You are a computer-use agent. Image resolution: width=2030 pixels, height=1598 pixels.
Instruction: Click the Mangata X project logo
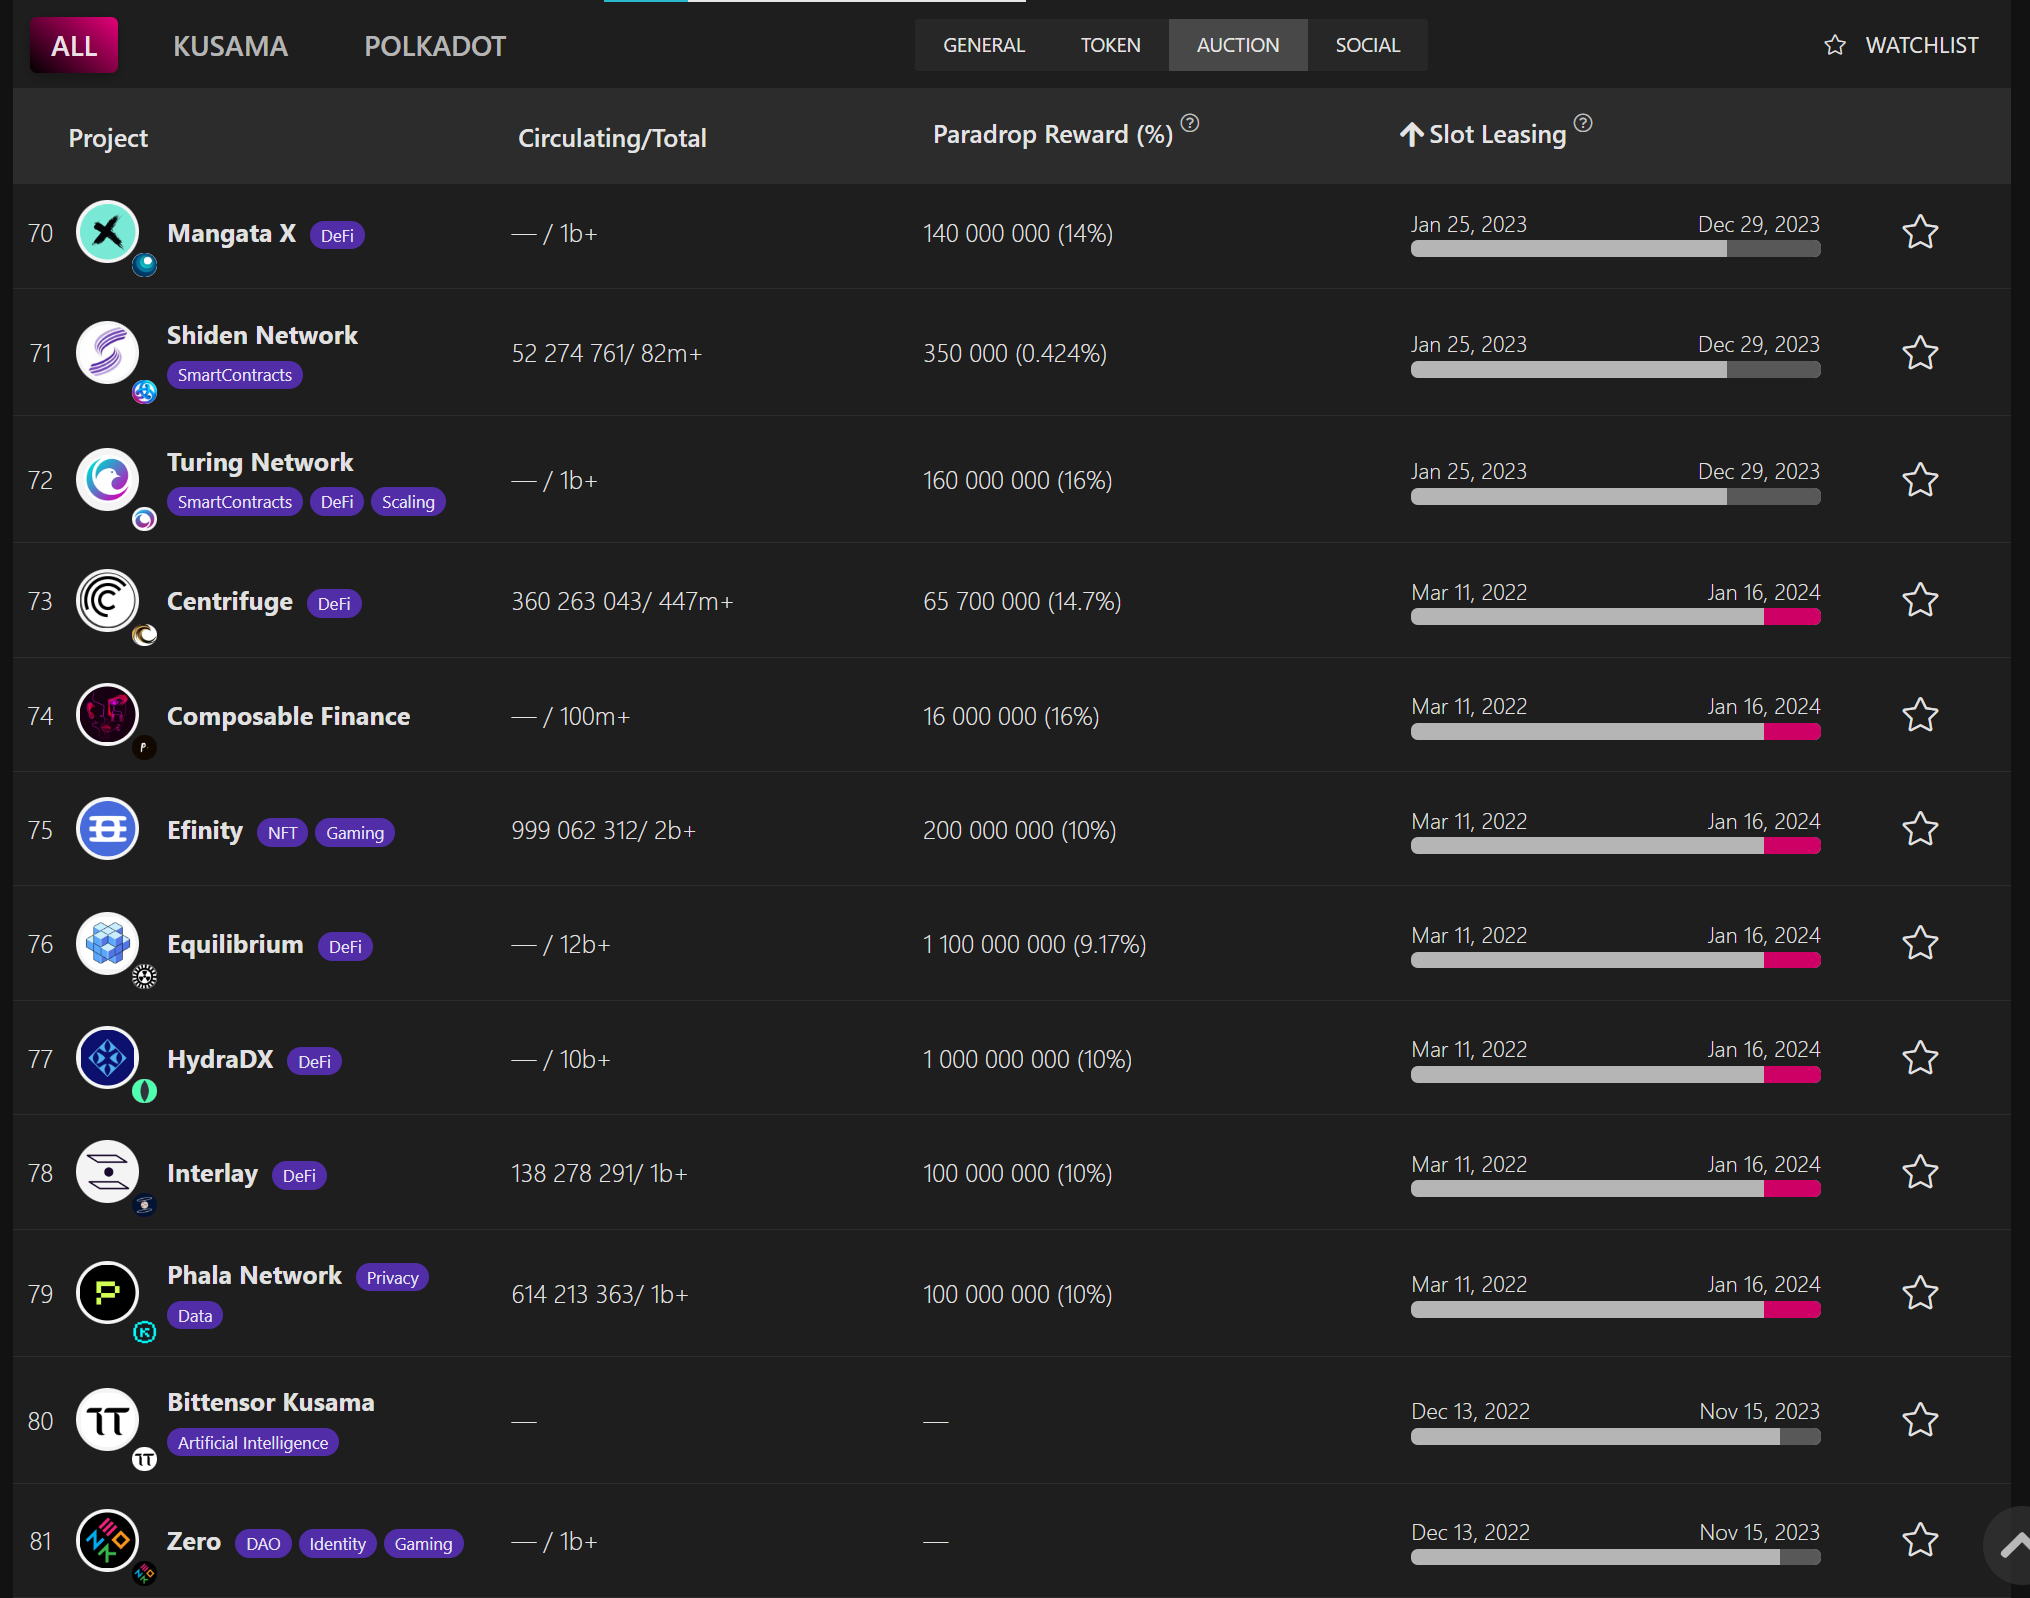pos(107,232)
